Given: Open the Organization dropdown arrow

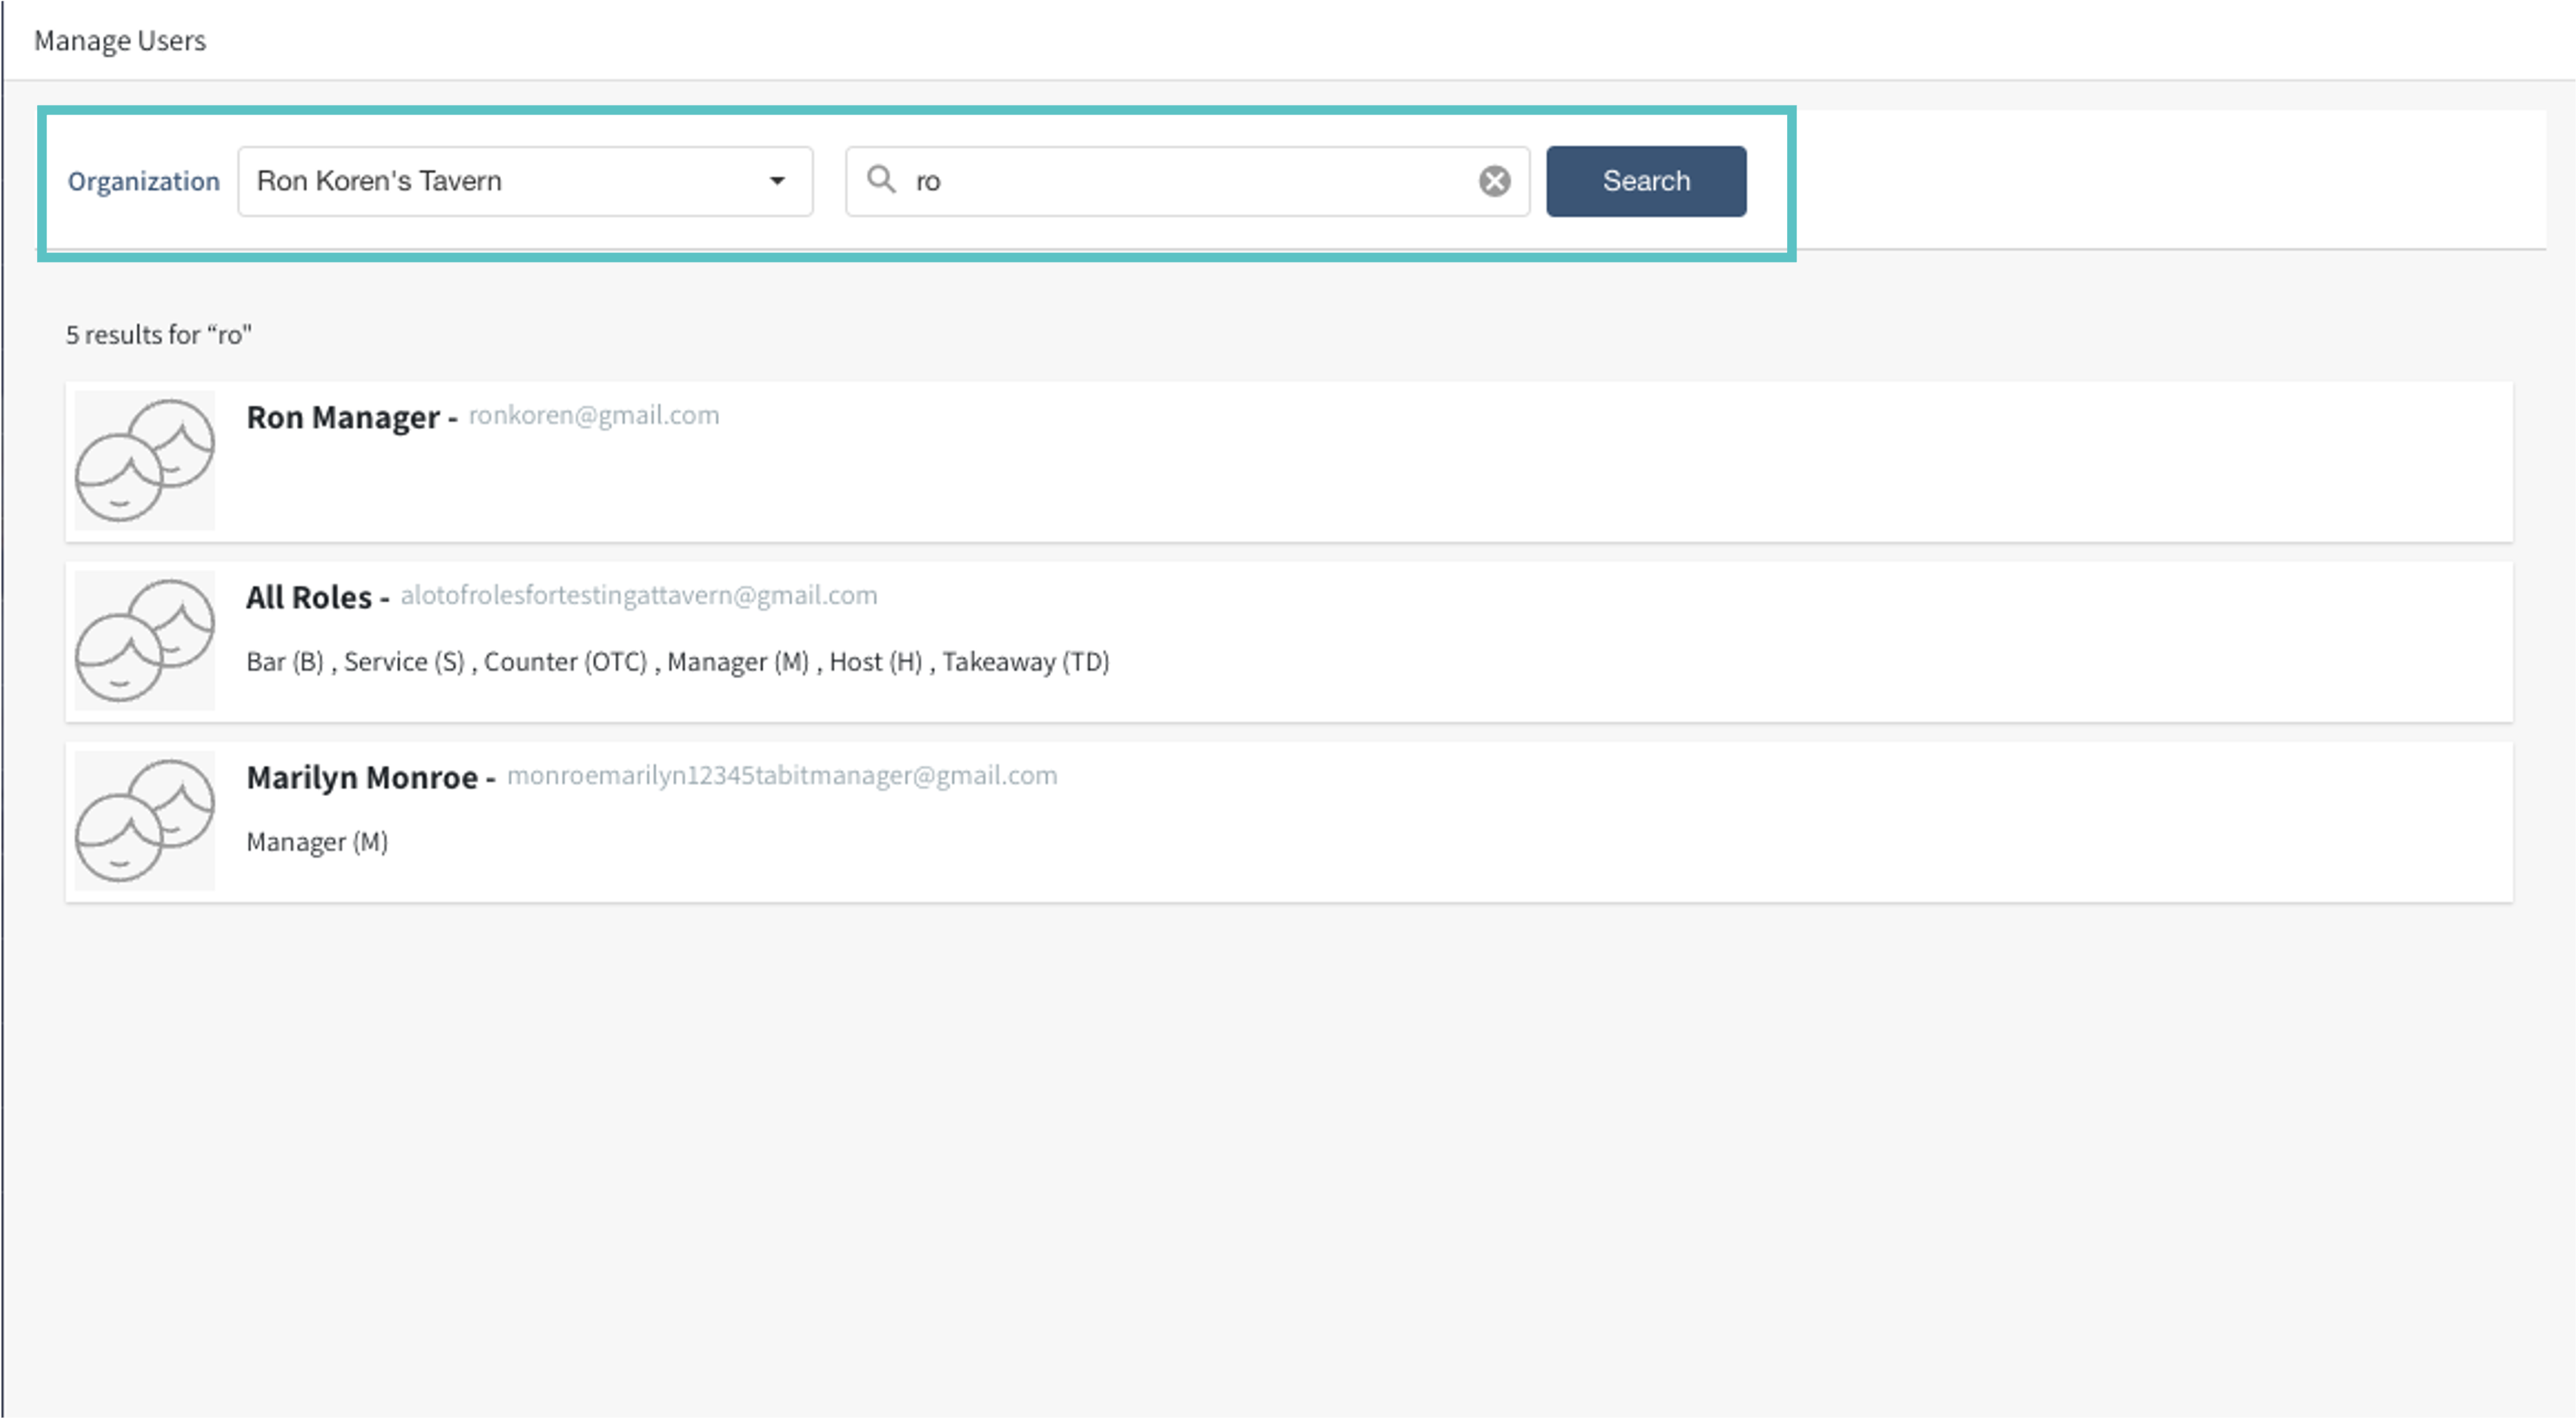Looking at the screenshot, I should 777,181.
